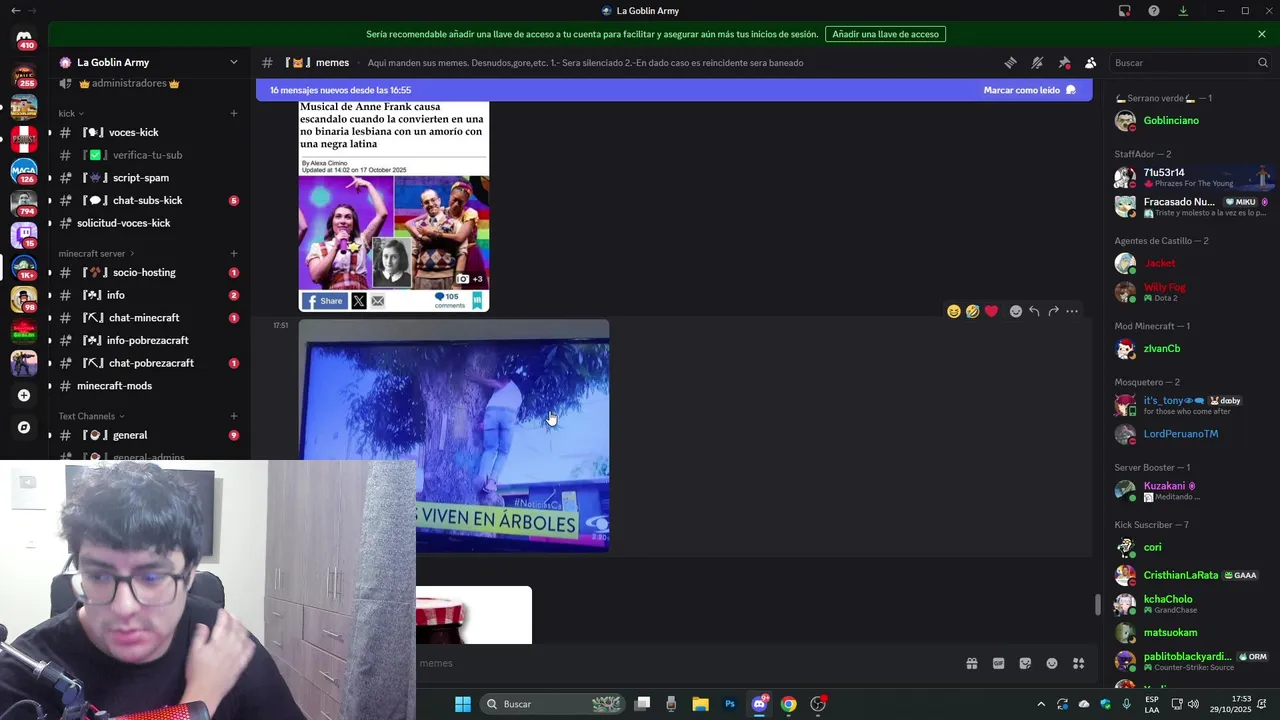1280x720 pixels.
Task: Open the gift icon in message bar
Action: [x=971, y=663]
